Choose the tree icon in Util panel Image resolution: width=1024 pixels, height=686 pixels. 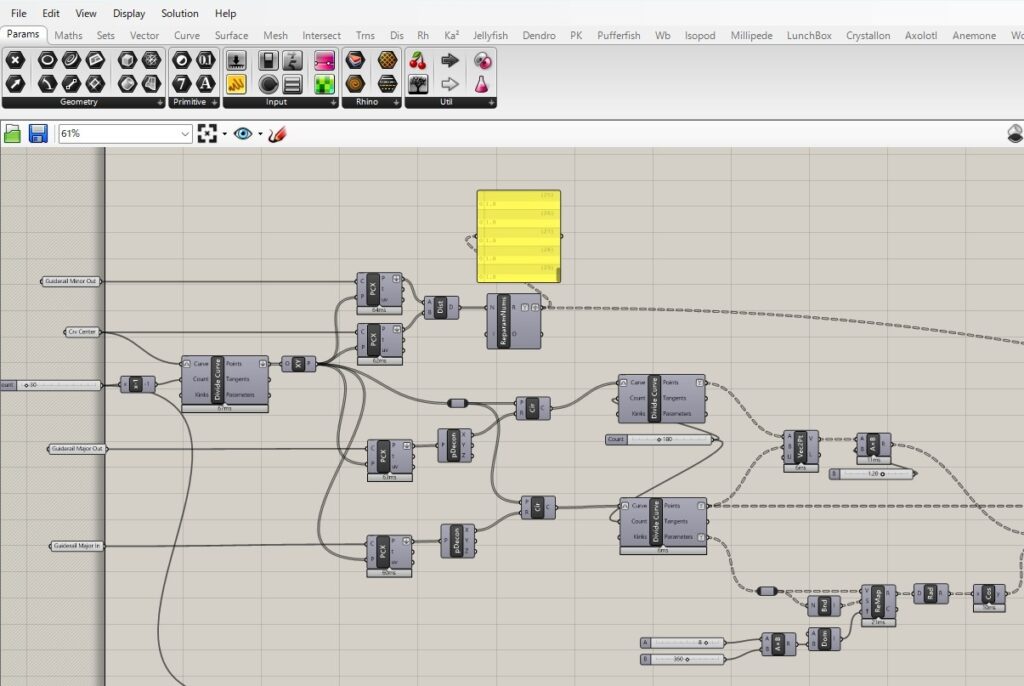tap(418, 84)
